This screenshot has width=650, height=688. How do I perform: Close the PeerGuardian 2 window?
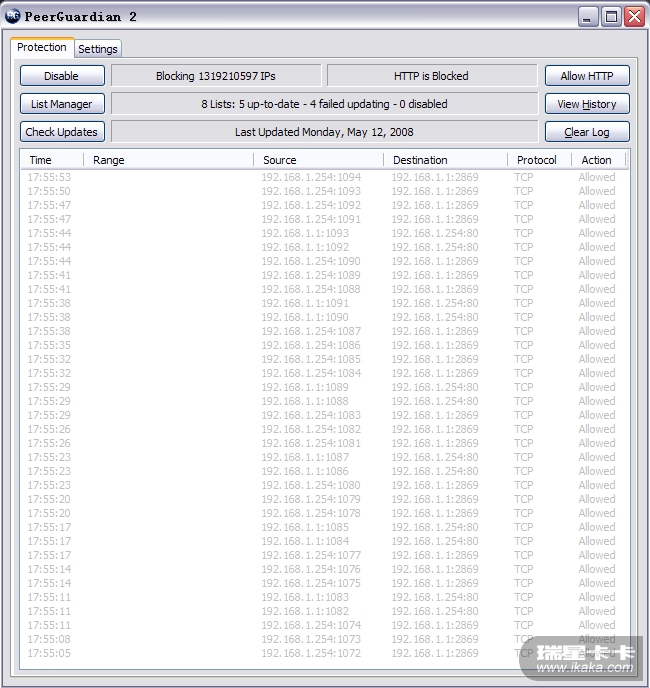point(635,17)
